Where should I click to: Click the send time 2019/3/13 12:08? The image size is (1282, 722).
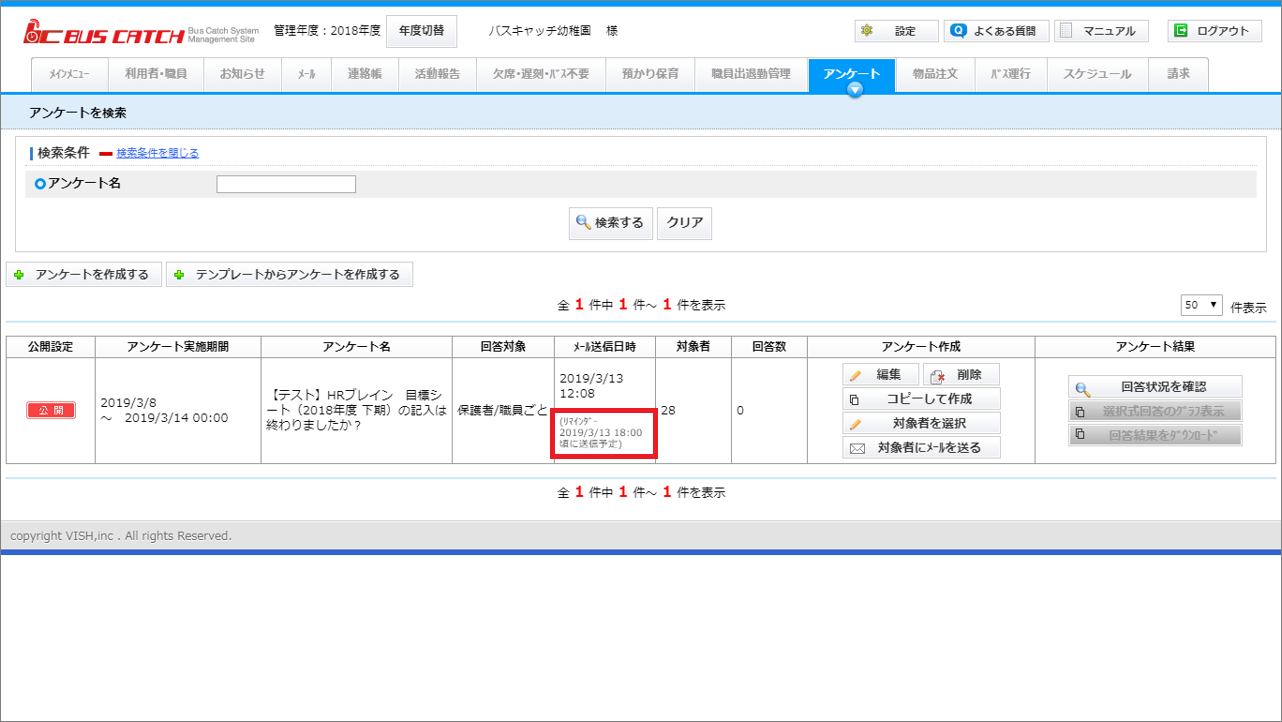[591, 386]
